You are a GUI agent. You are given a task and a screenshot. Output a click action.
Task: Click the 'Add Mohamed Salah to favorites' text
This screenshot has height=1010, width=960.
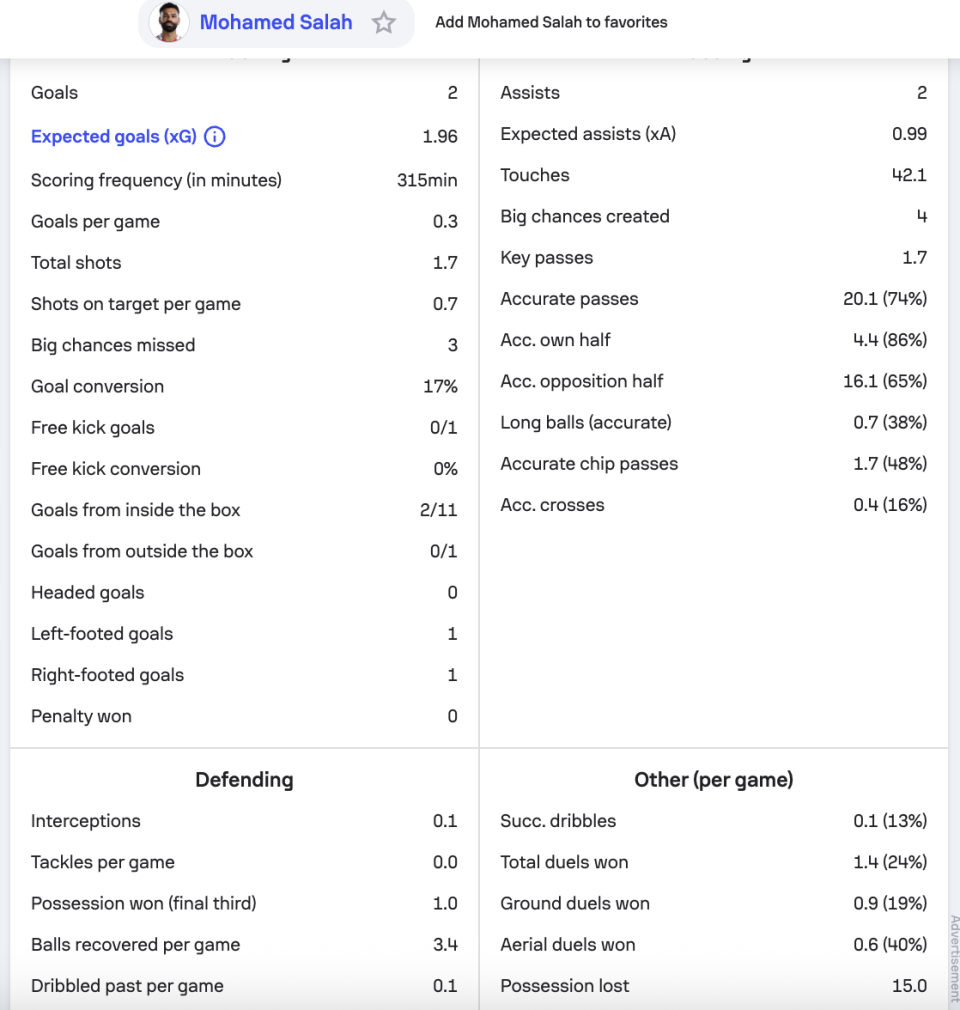(551, 22)
